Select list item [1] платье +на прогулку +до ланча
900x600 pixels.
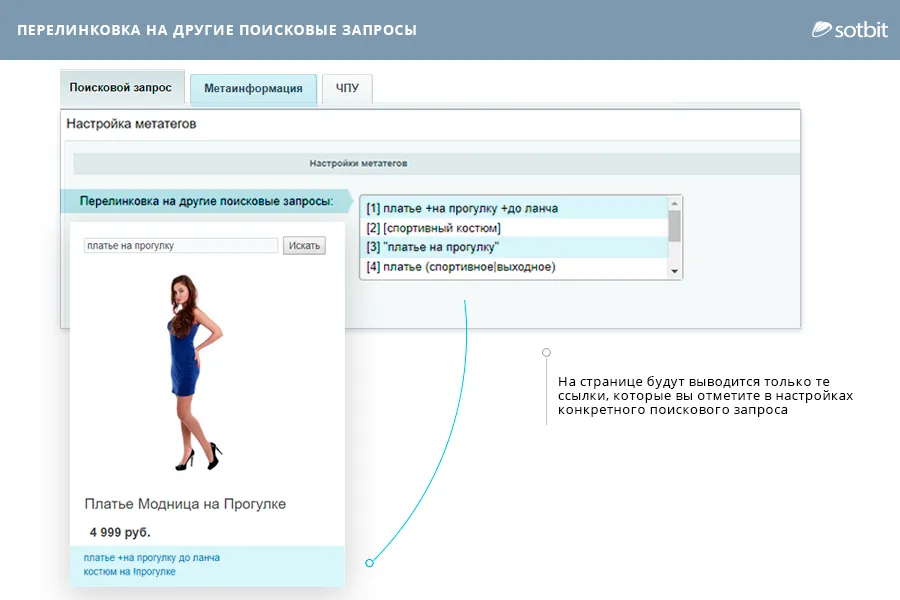click(514, 208)
